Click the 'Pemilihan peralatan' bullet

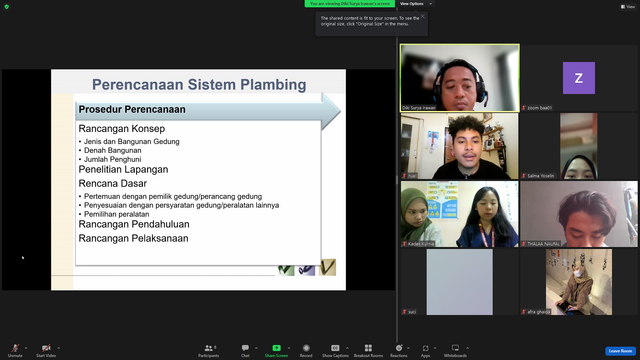(117, 214)
